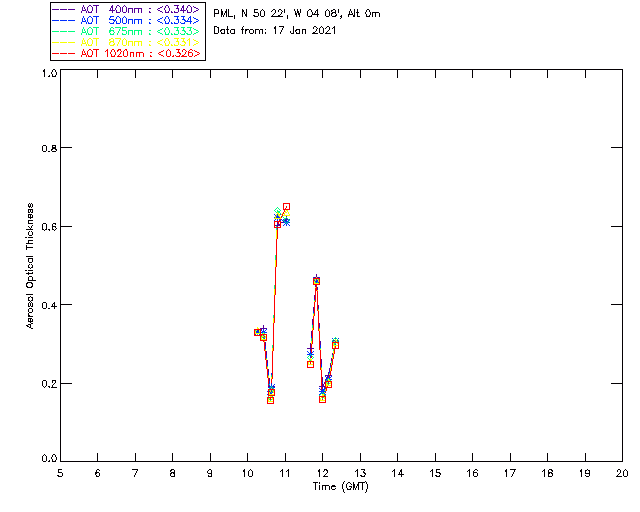The height and width of the screenshot is (512, 640).
Task: Click the 12 x-axis hour label
Action: [x=322, y=473]
